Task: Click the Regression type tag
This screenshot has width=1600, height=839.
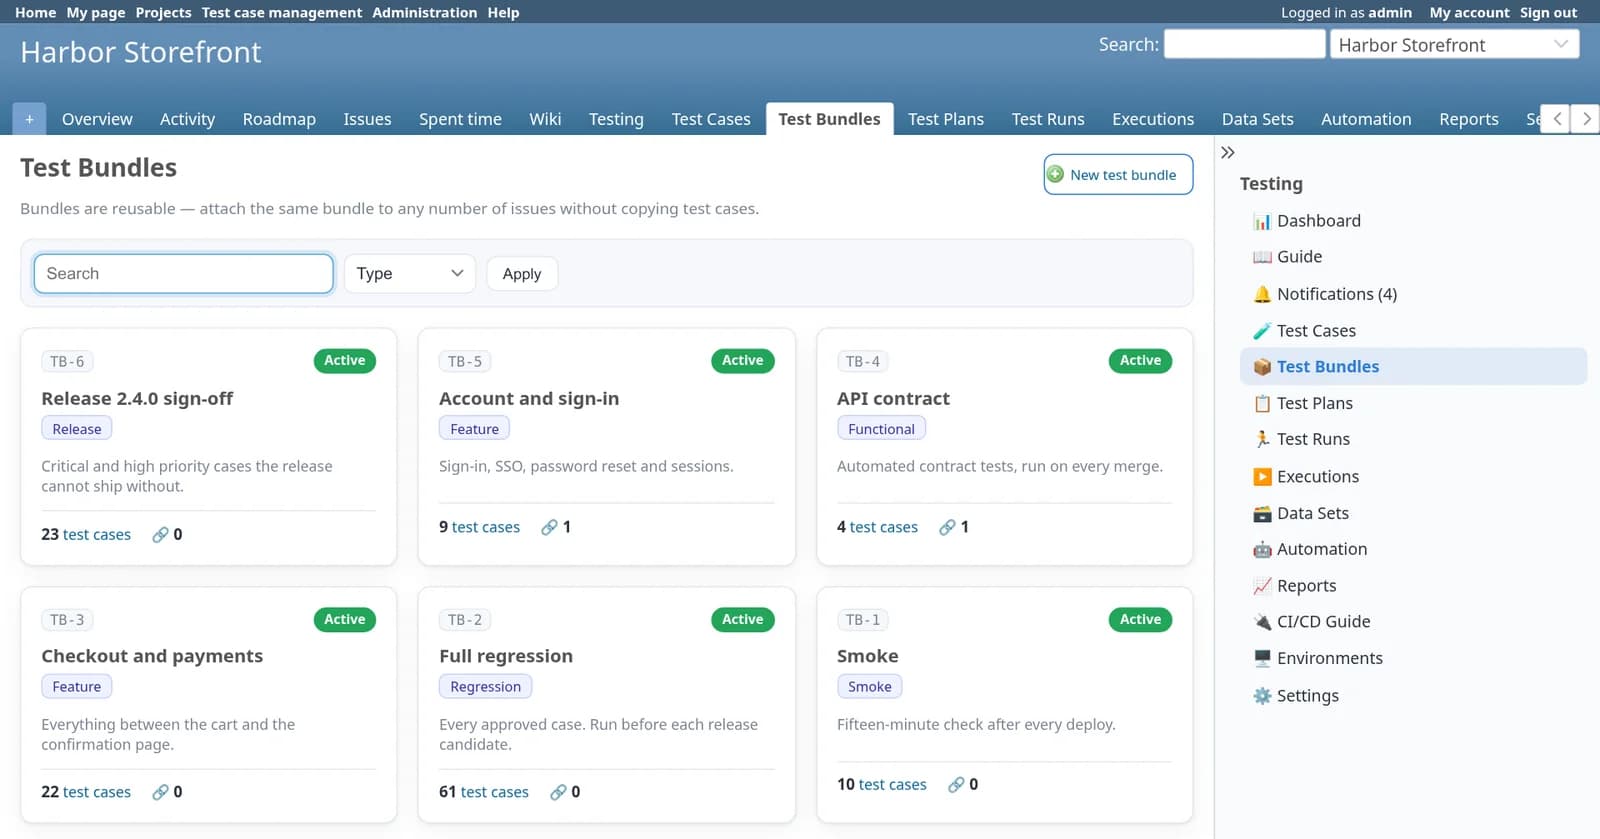Action: click(486, 687)
